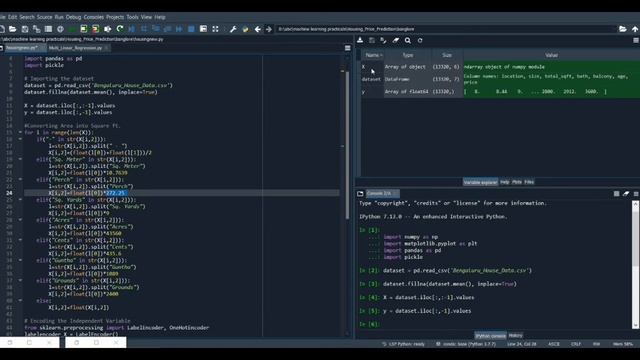Click the Open file folder icon in main toolbar
Screen dimensions: 640x360
click(x=13, y=29)
